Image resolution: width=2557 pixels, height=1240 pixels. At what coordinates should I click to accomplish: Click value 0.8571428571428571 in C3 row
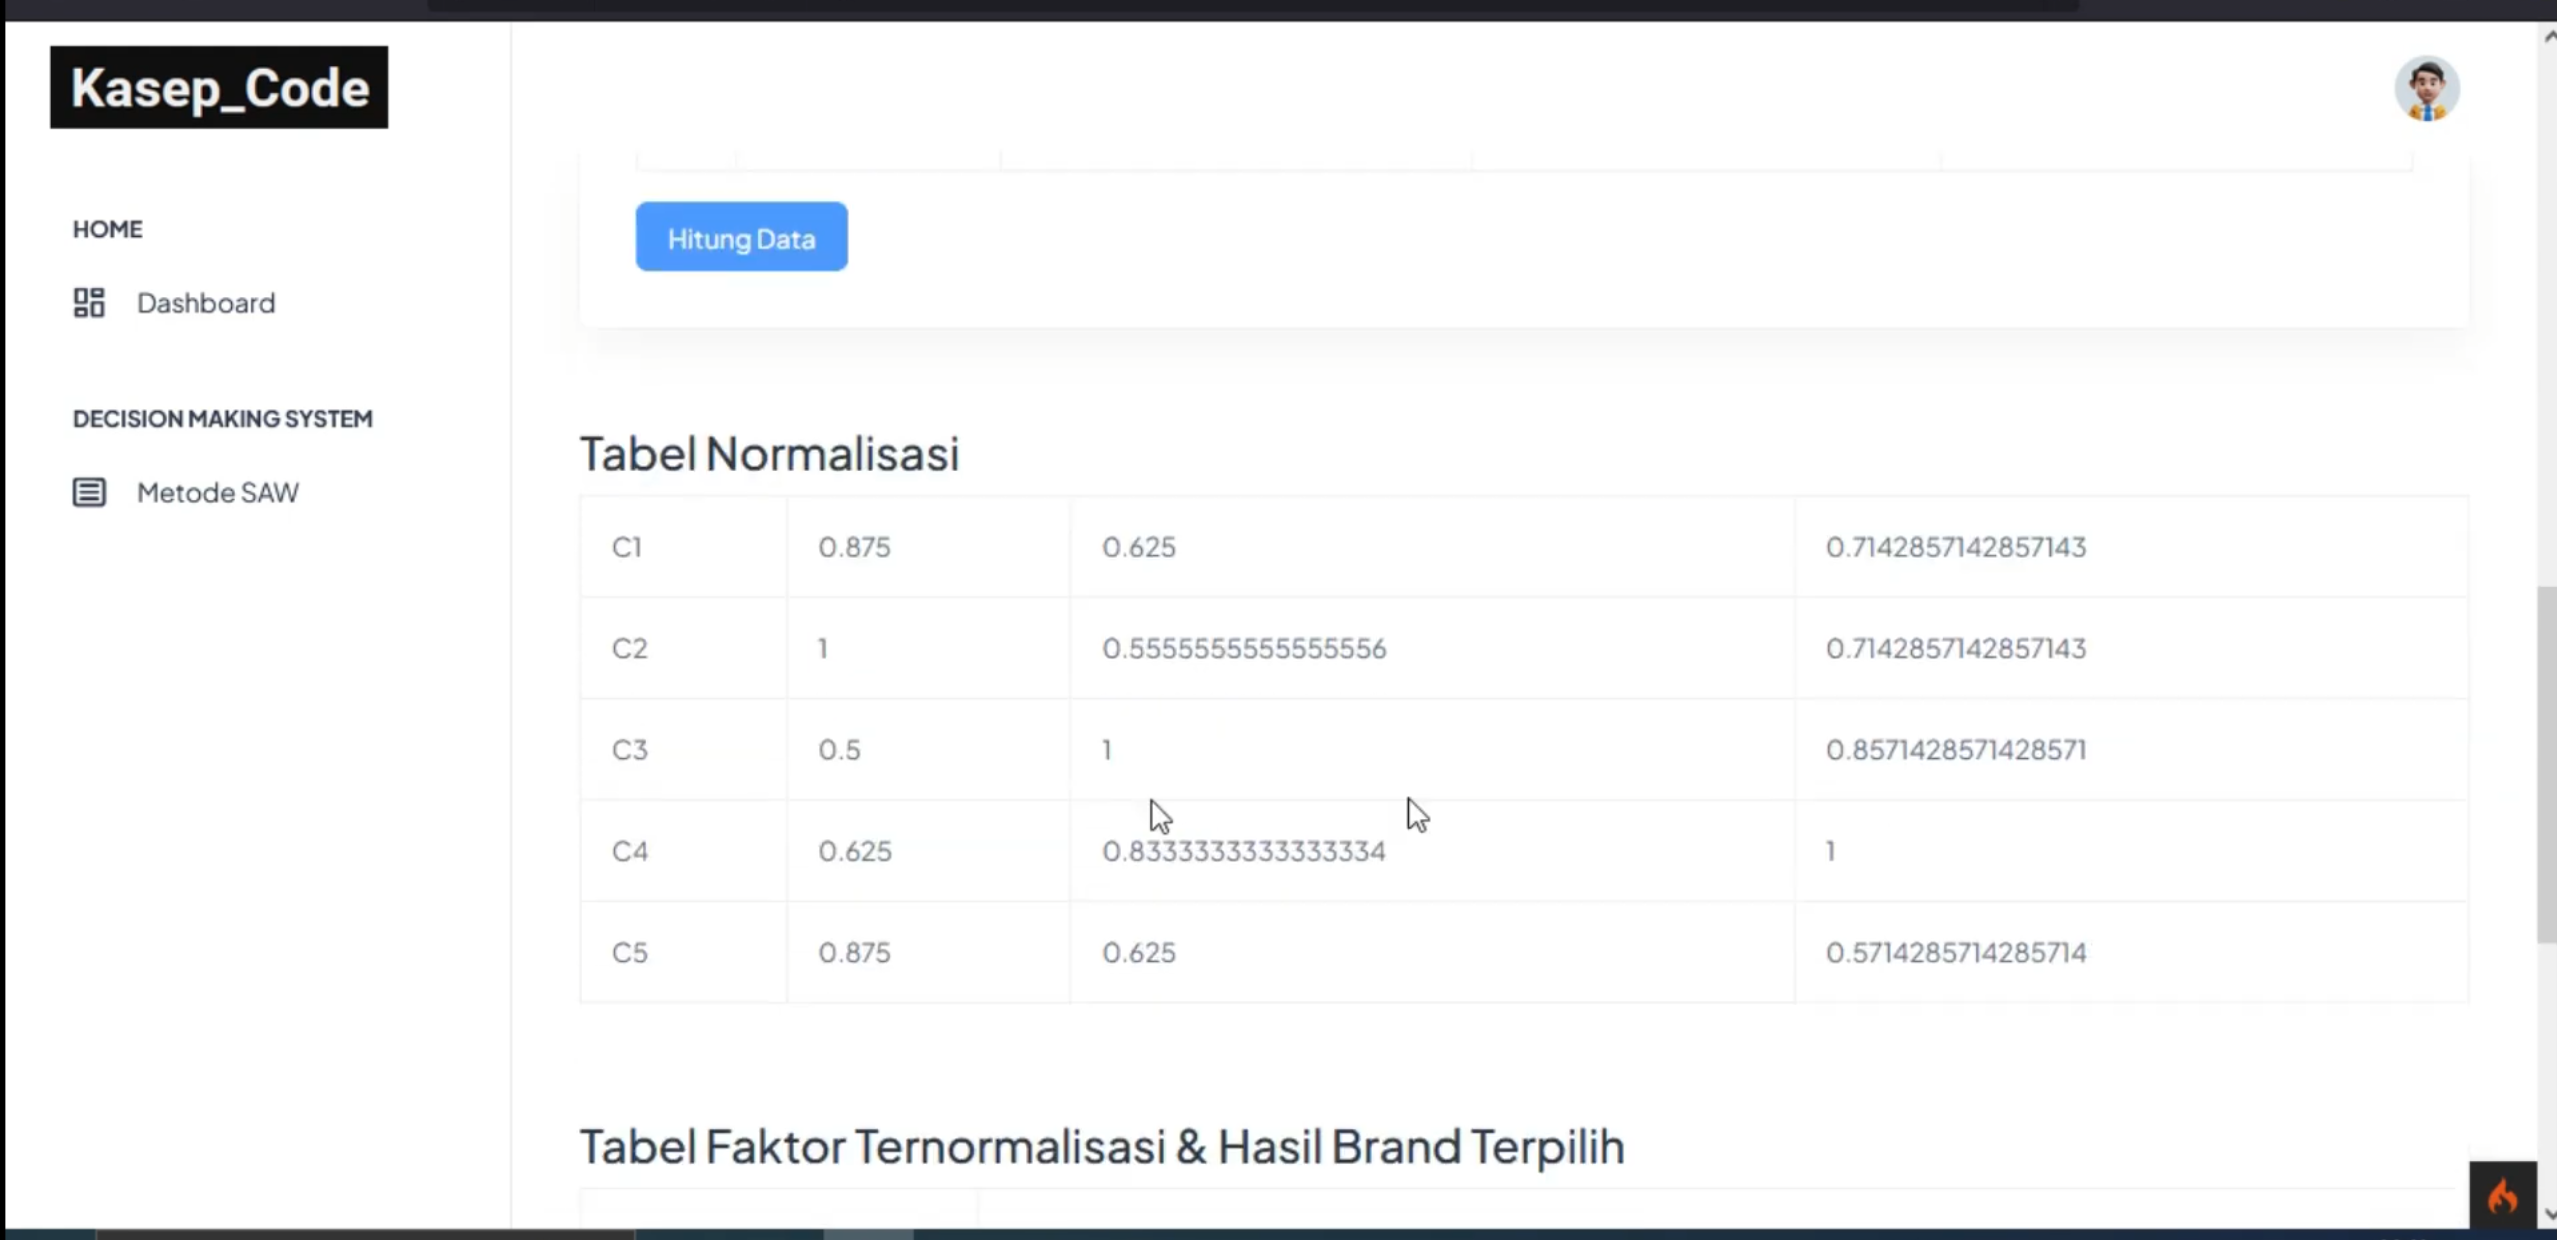tap(1955, 749)
